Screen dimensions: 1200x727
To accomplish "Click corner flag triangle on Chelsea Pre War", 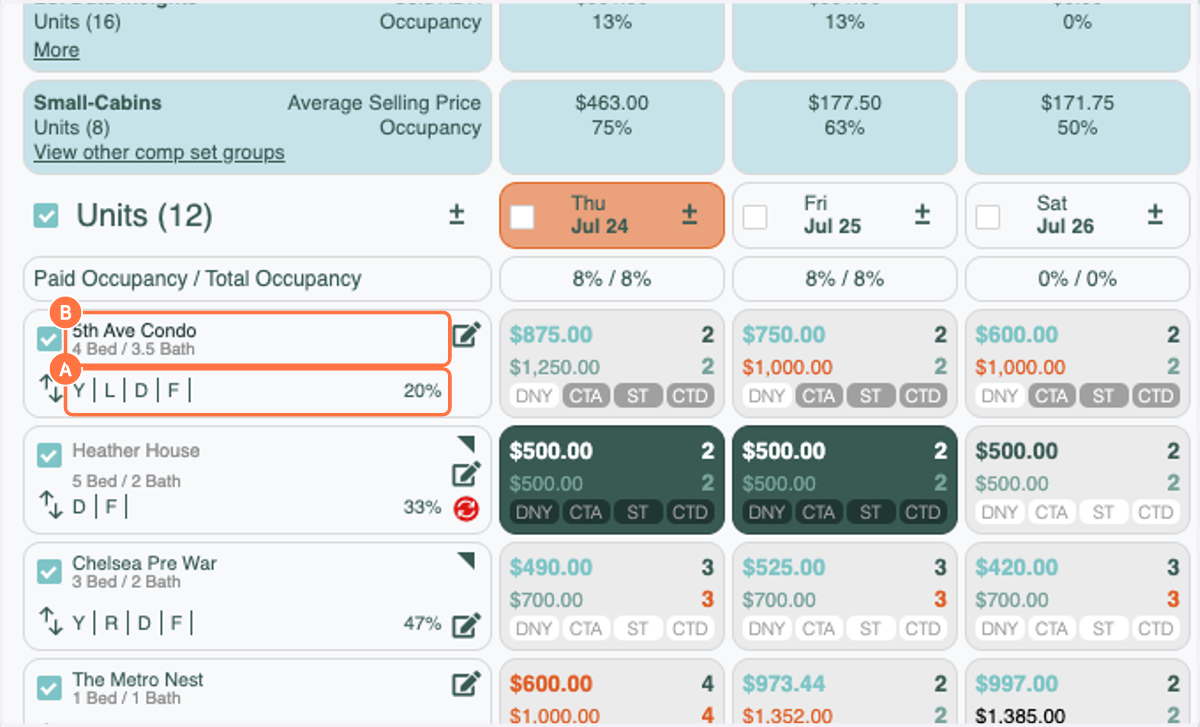I will click(x=466, y=562).
